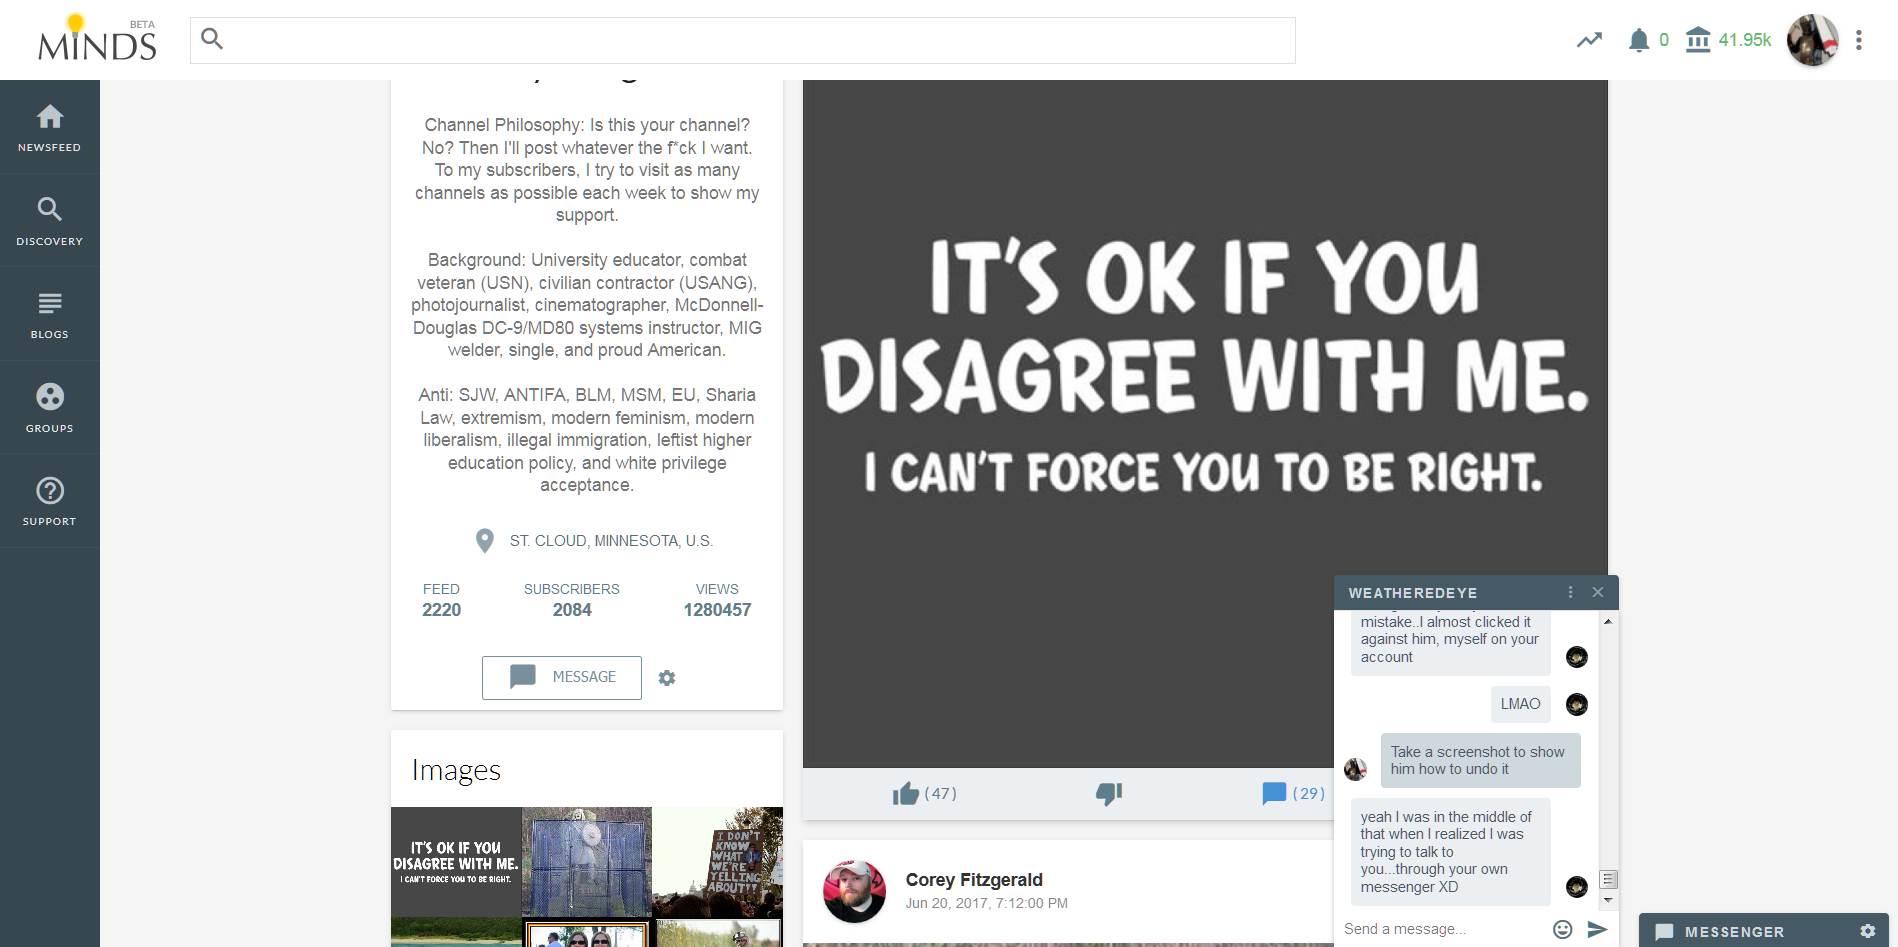Open Support in sidebar
Viewport: 1898px width, 947px height.
[x=50, y=501]
